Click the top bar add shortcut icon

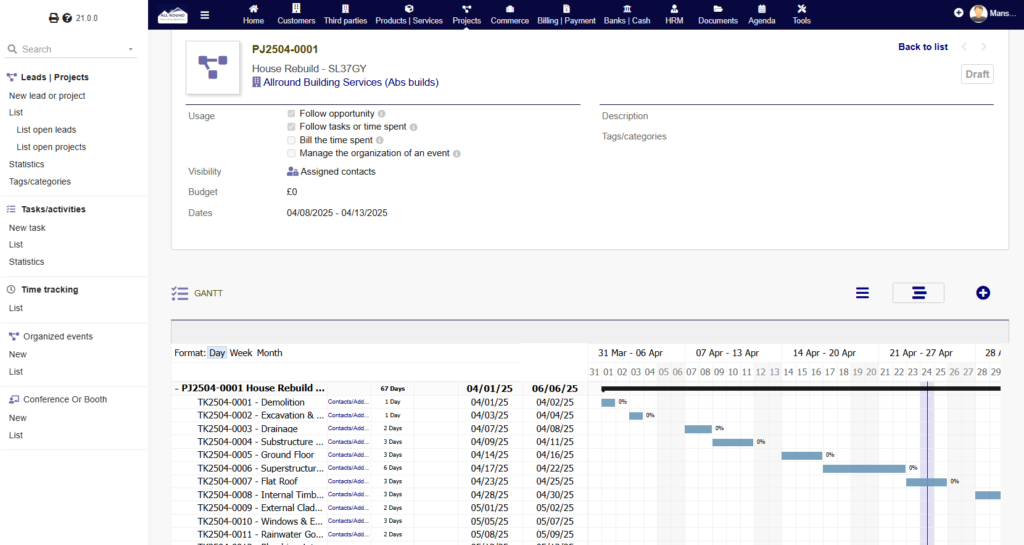point(959,13)
